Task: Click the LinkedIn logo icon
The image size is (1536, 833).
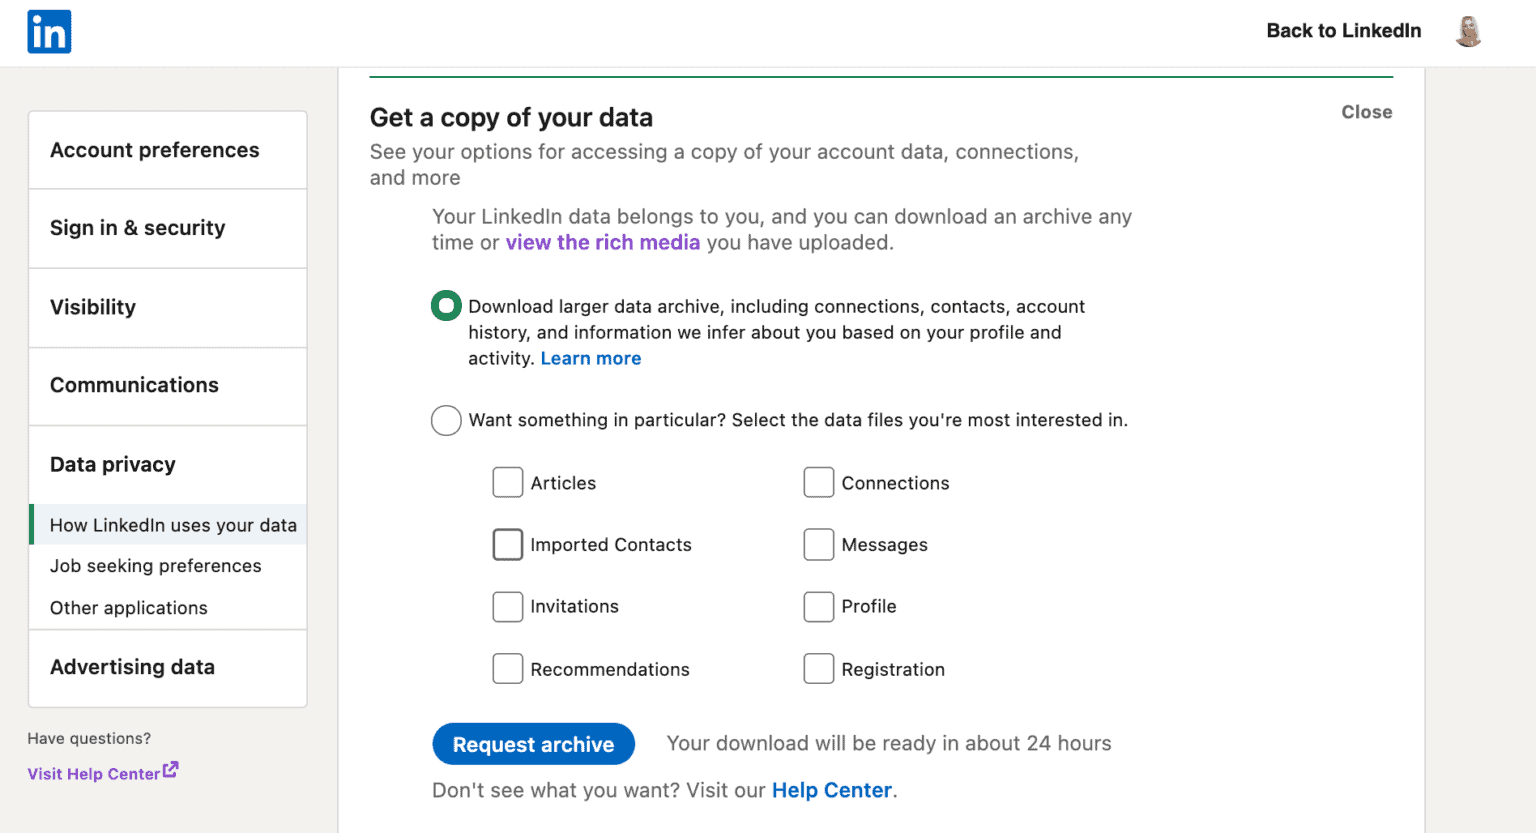Action: point(48,31)
